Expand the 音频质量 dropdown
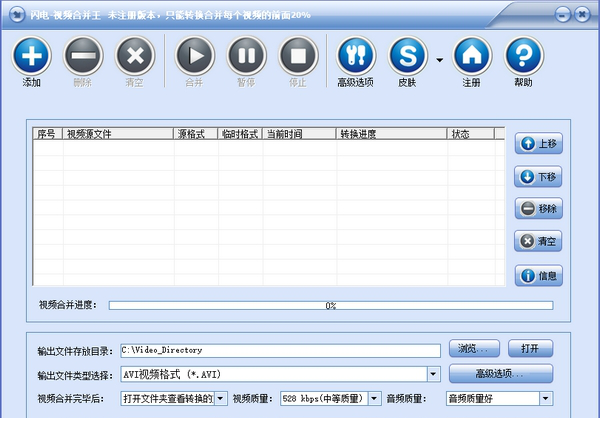Screen dimensions: 600x434 pyautogui.click(x=545, y=398)
